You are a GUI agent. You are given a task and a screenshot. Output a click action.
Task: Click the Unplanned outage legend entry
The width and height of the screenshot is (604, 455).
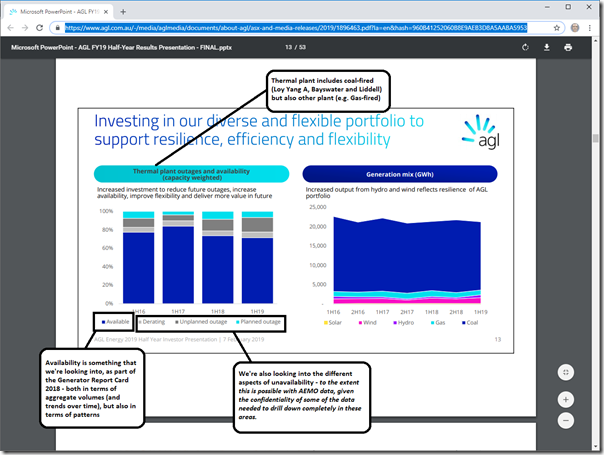click(201, 322)
